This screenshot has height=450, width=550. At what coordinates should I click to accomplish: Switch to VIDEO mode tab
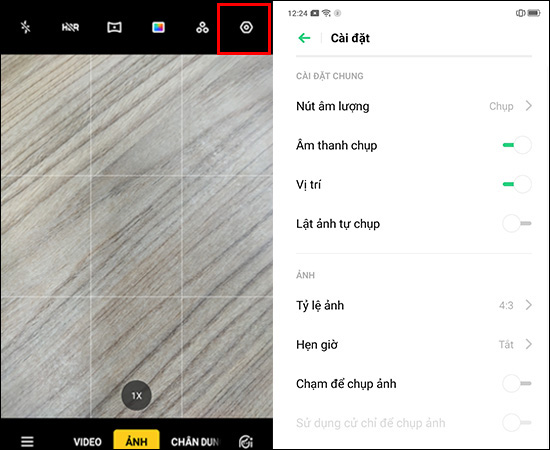[x=87, y=442]
